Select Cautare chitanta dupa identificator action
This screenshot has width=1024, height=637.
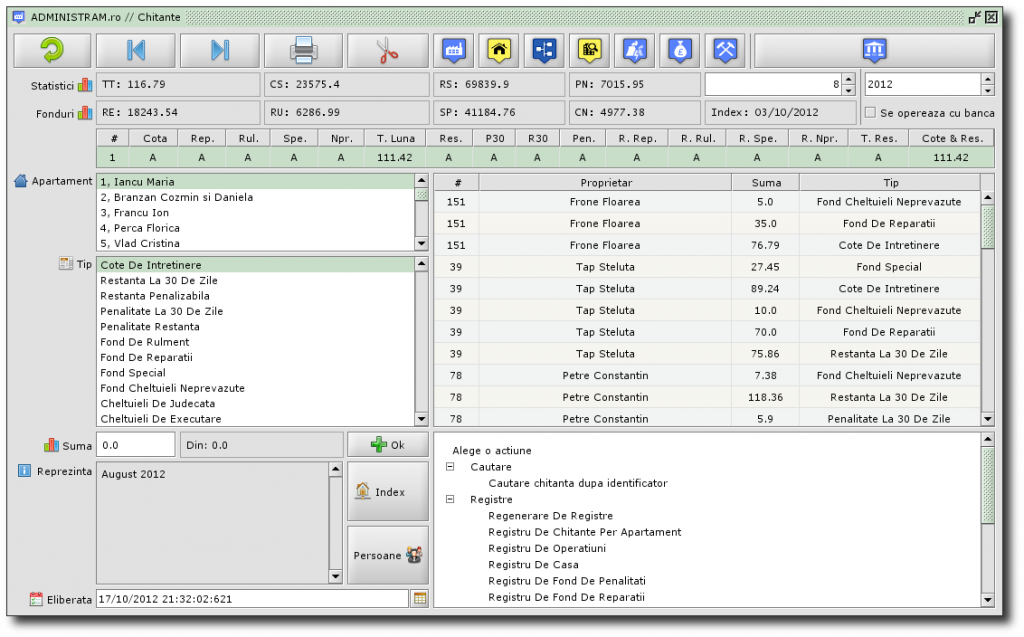578,483
